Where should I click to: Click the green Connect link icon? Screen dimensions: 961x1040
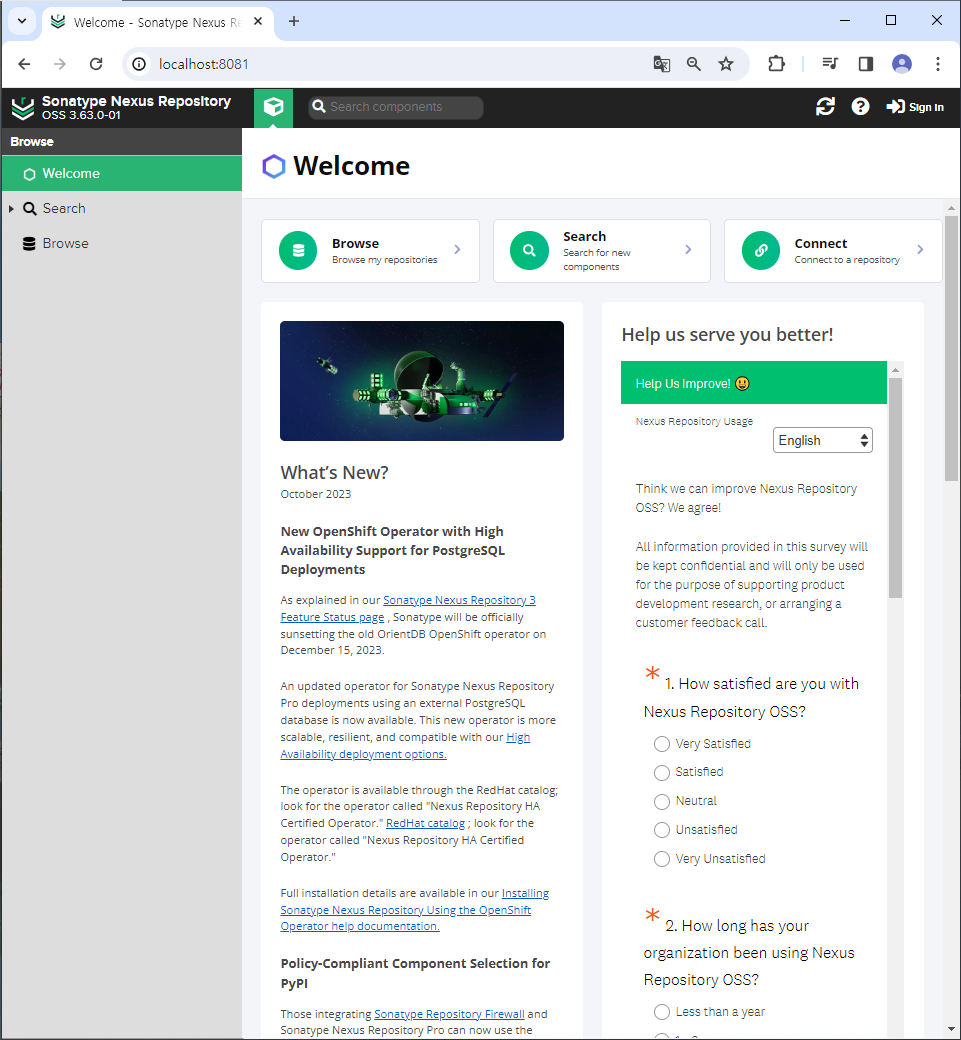click(x=761, y=251)
